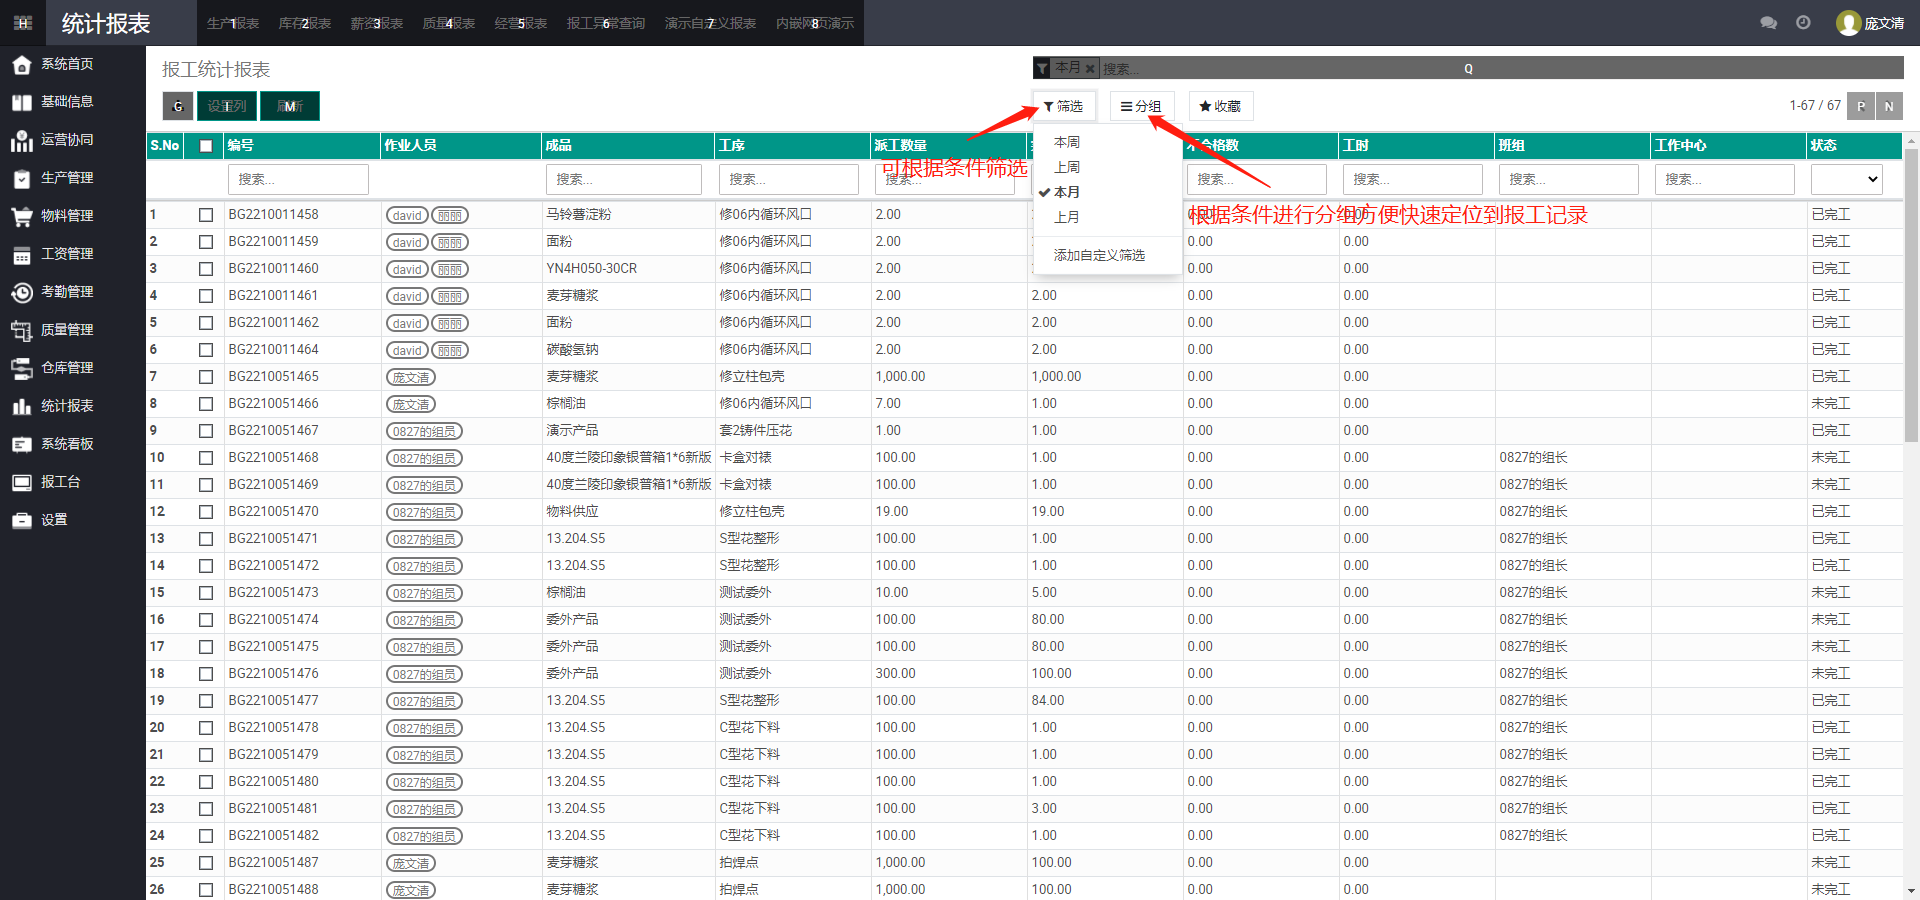Open the 状态 column filter dropdown
Screen dimensions: 1920x900
[1846, 179]
